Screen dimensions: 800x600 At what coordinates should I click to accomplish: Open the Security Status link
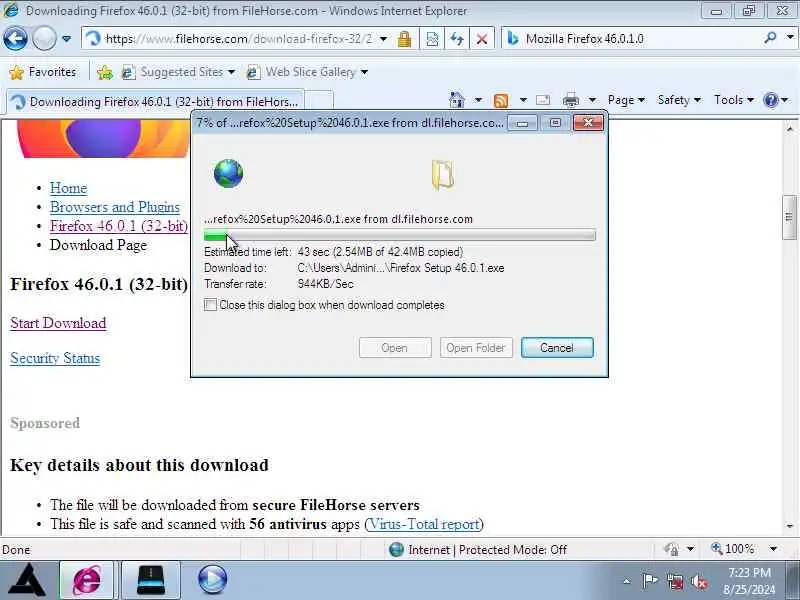(x=55, y=358)
